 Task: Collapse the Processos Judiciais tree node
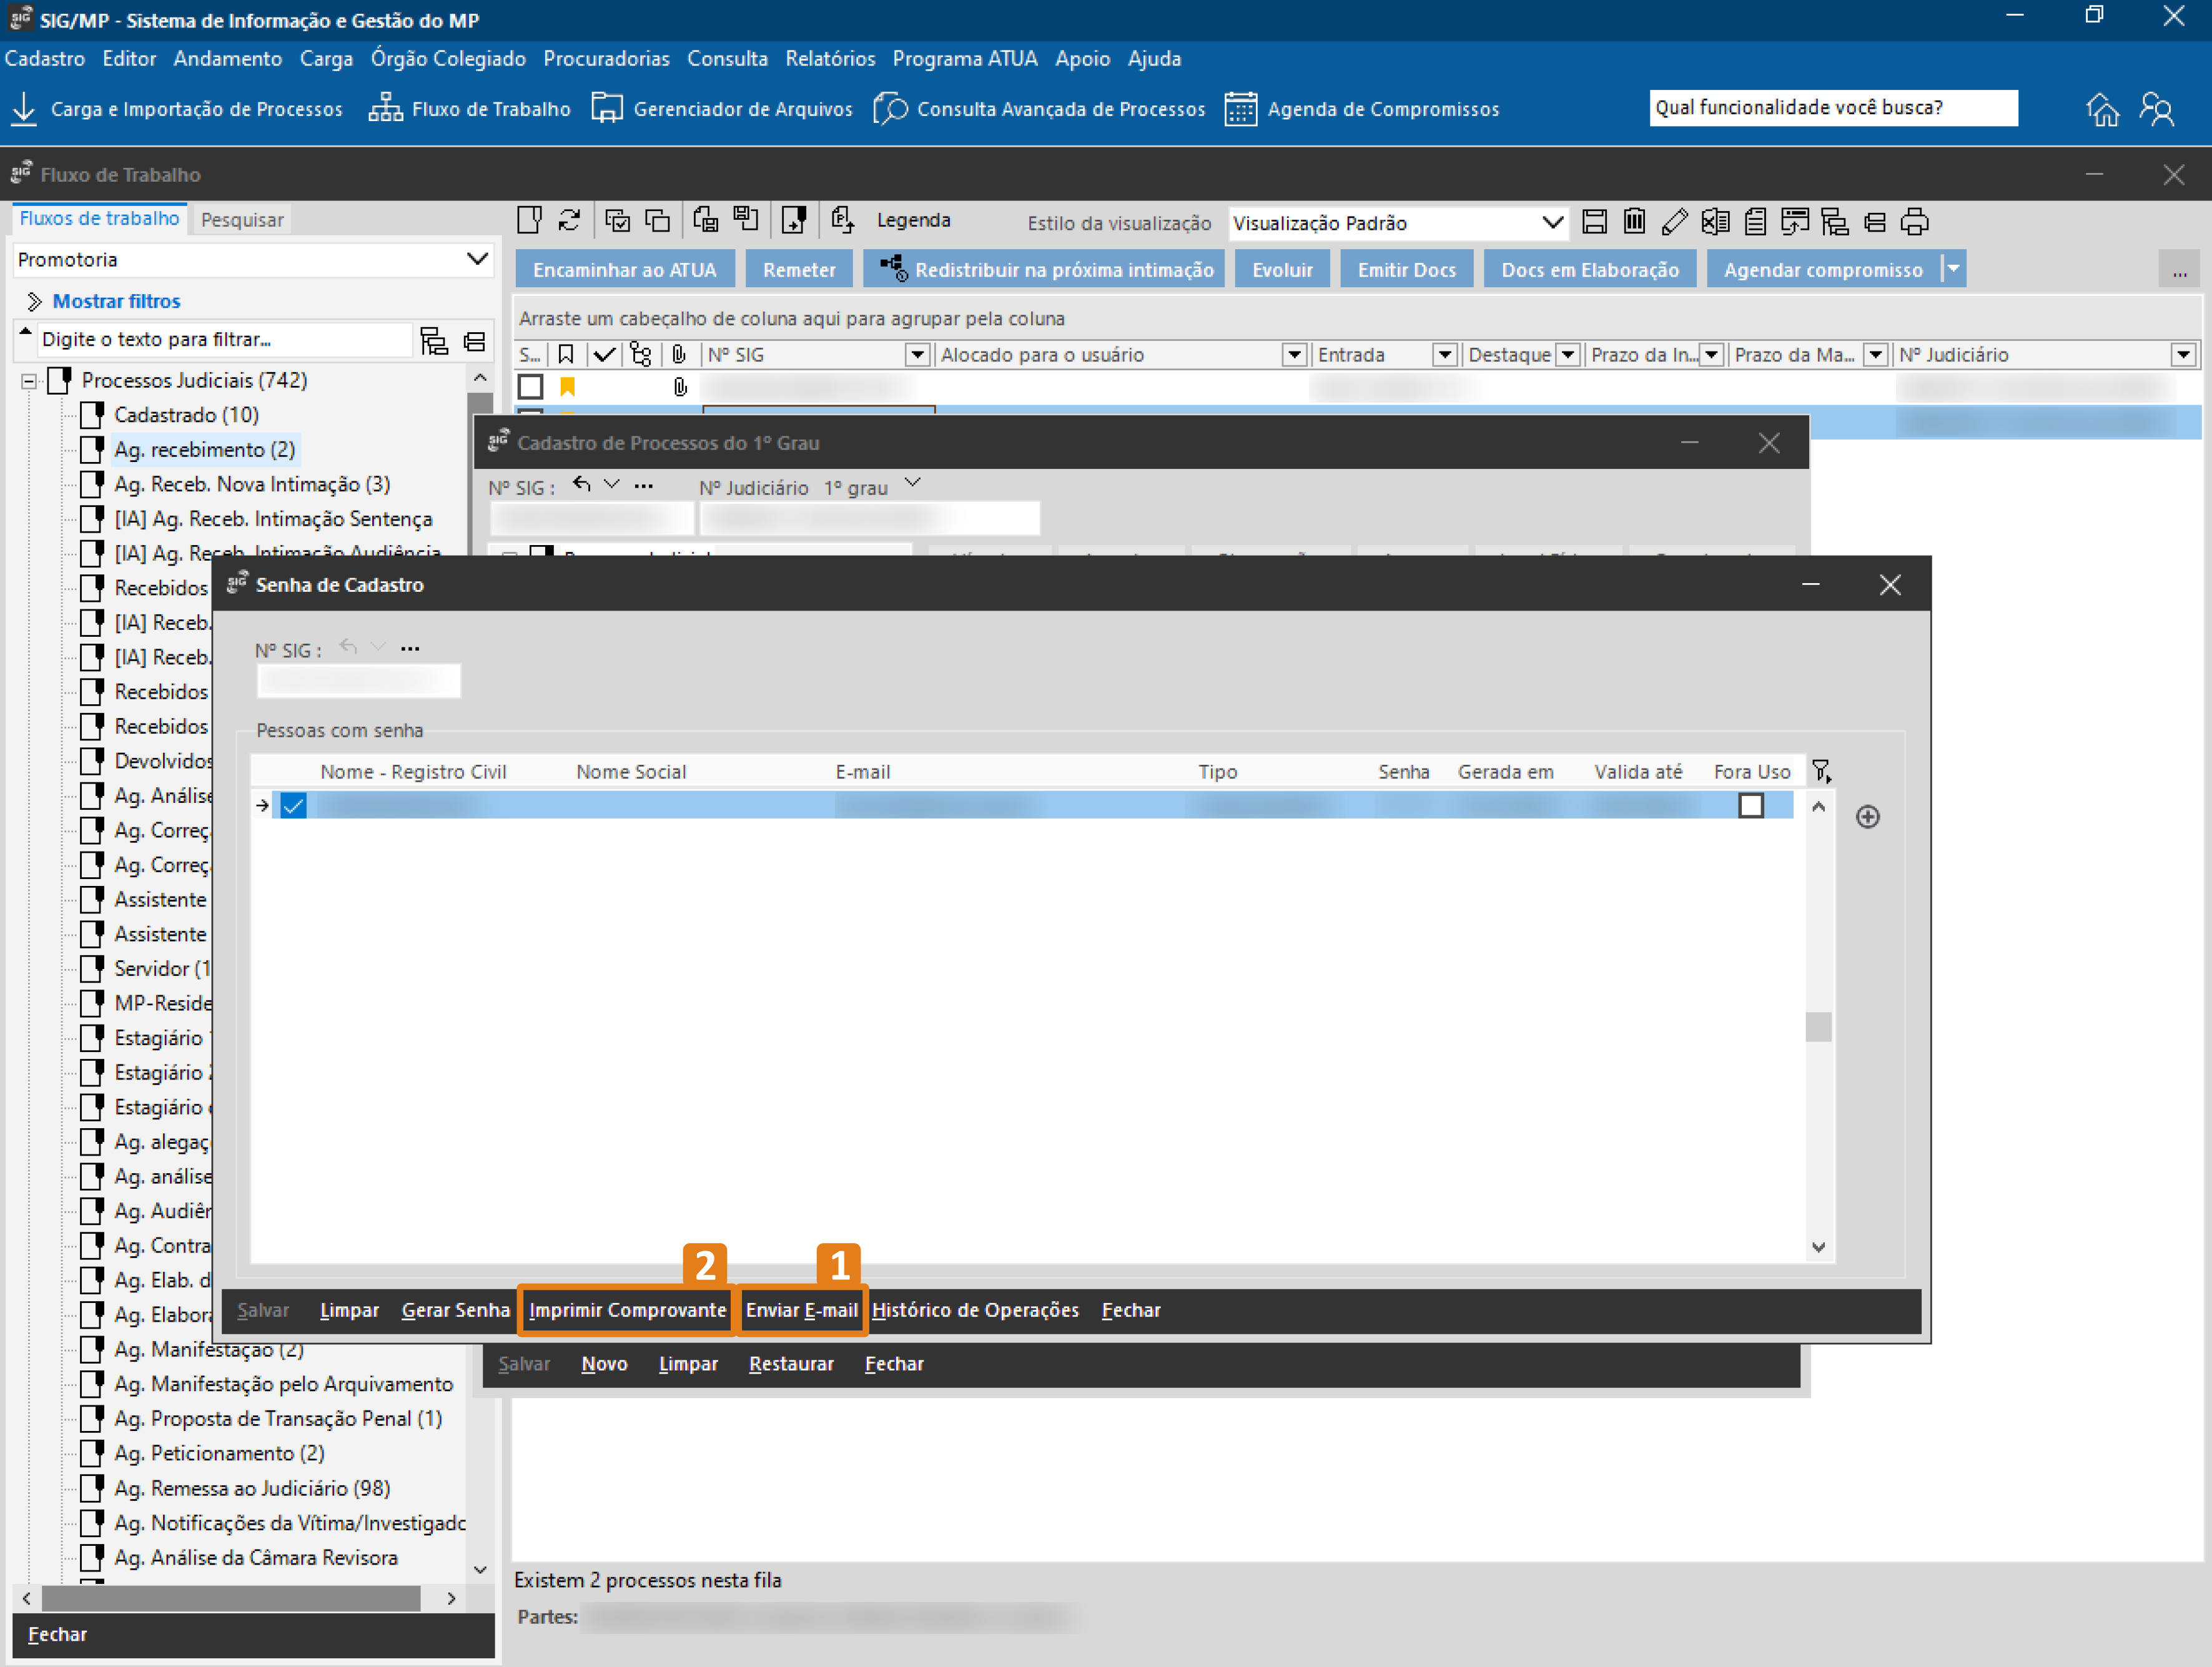29,380
